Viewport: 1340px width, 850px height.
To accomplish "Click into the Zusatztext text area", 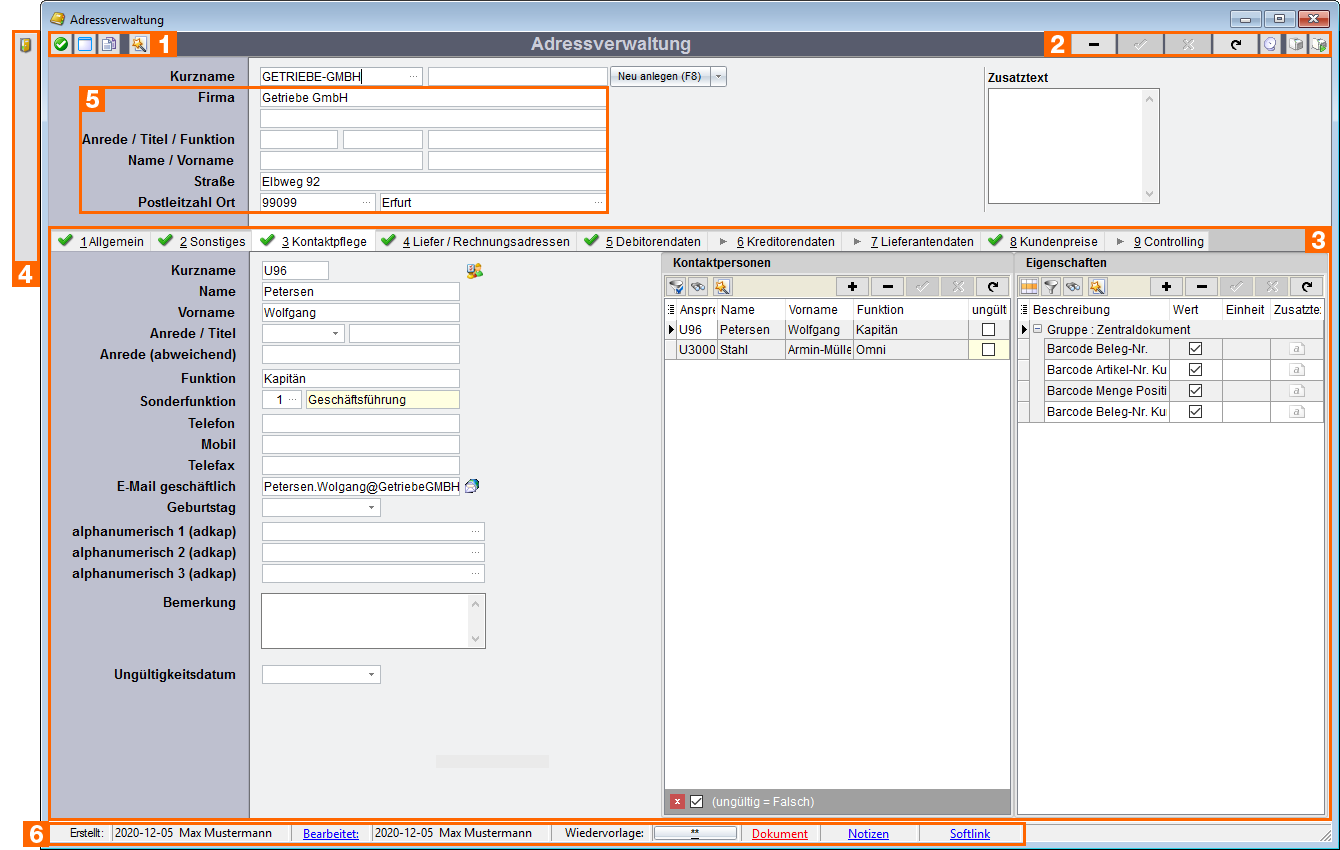I will pos(1073,146).
